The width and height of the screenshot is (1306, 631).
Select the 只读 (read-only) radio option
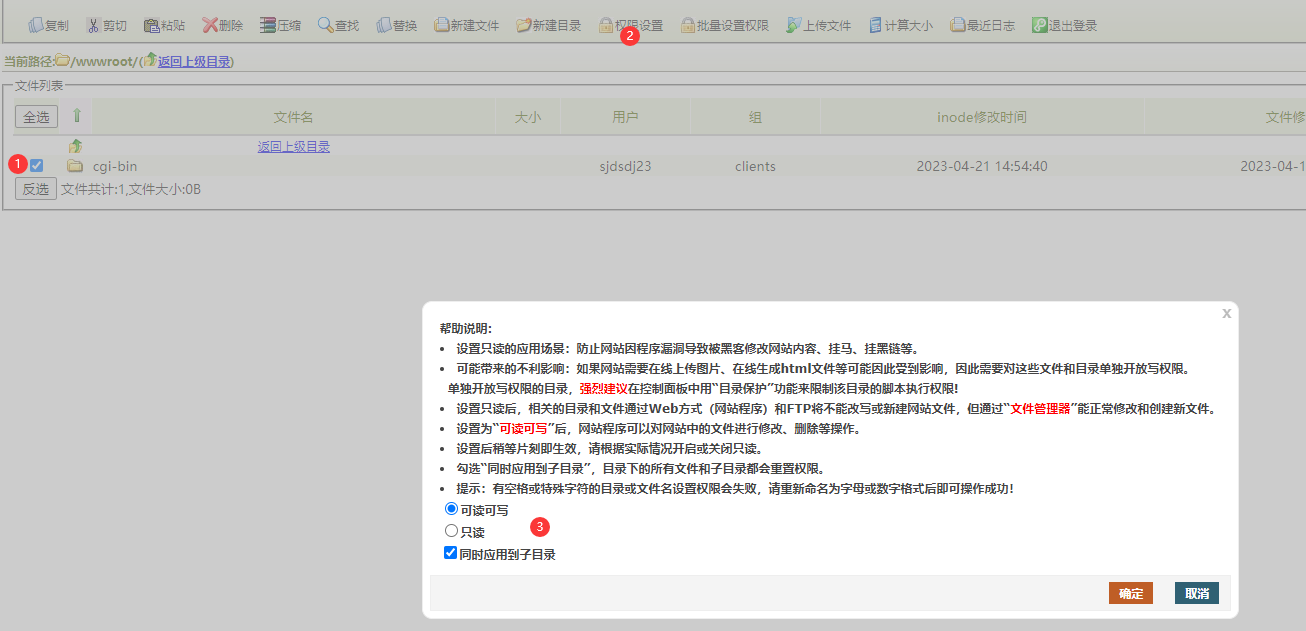coord(451,531)
